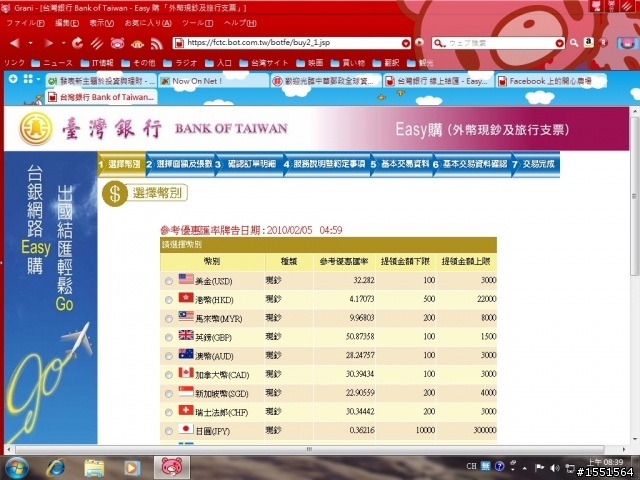Open forward button history dropdown arrow
The image size is (640, 480).
[x=63, y=43]
